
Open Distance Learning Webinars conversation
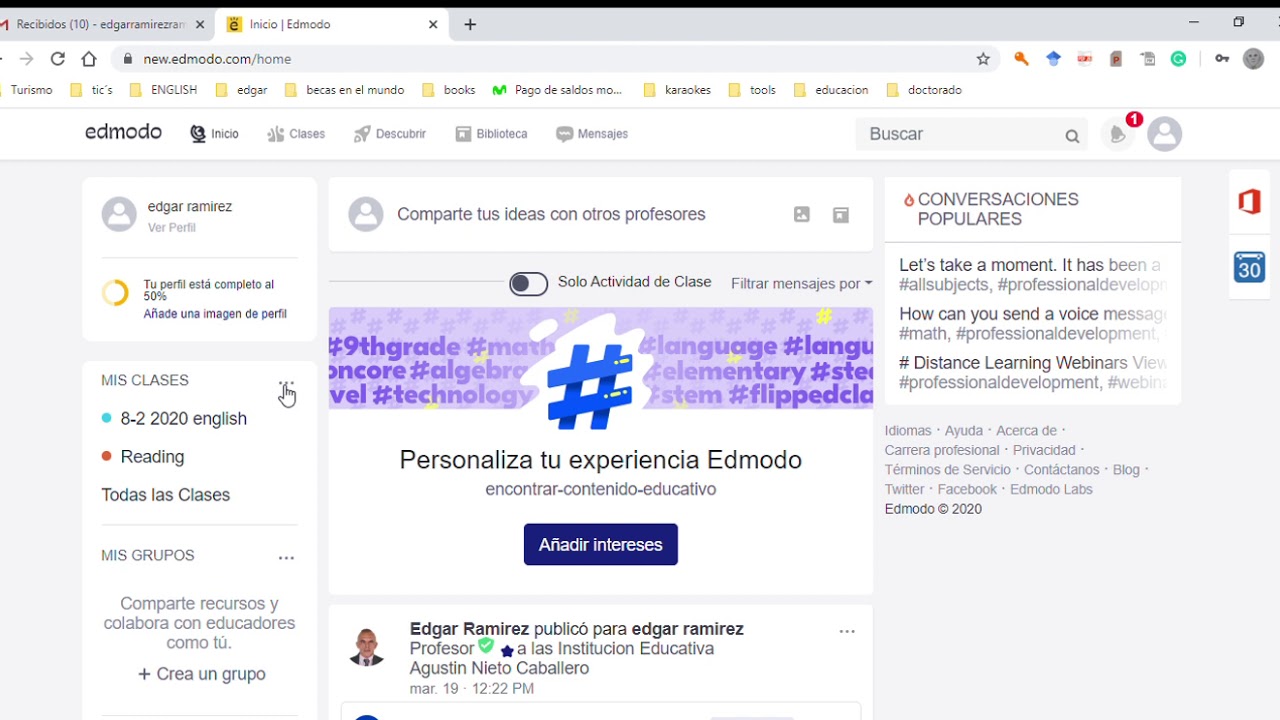[1032, 363]
